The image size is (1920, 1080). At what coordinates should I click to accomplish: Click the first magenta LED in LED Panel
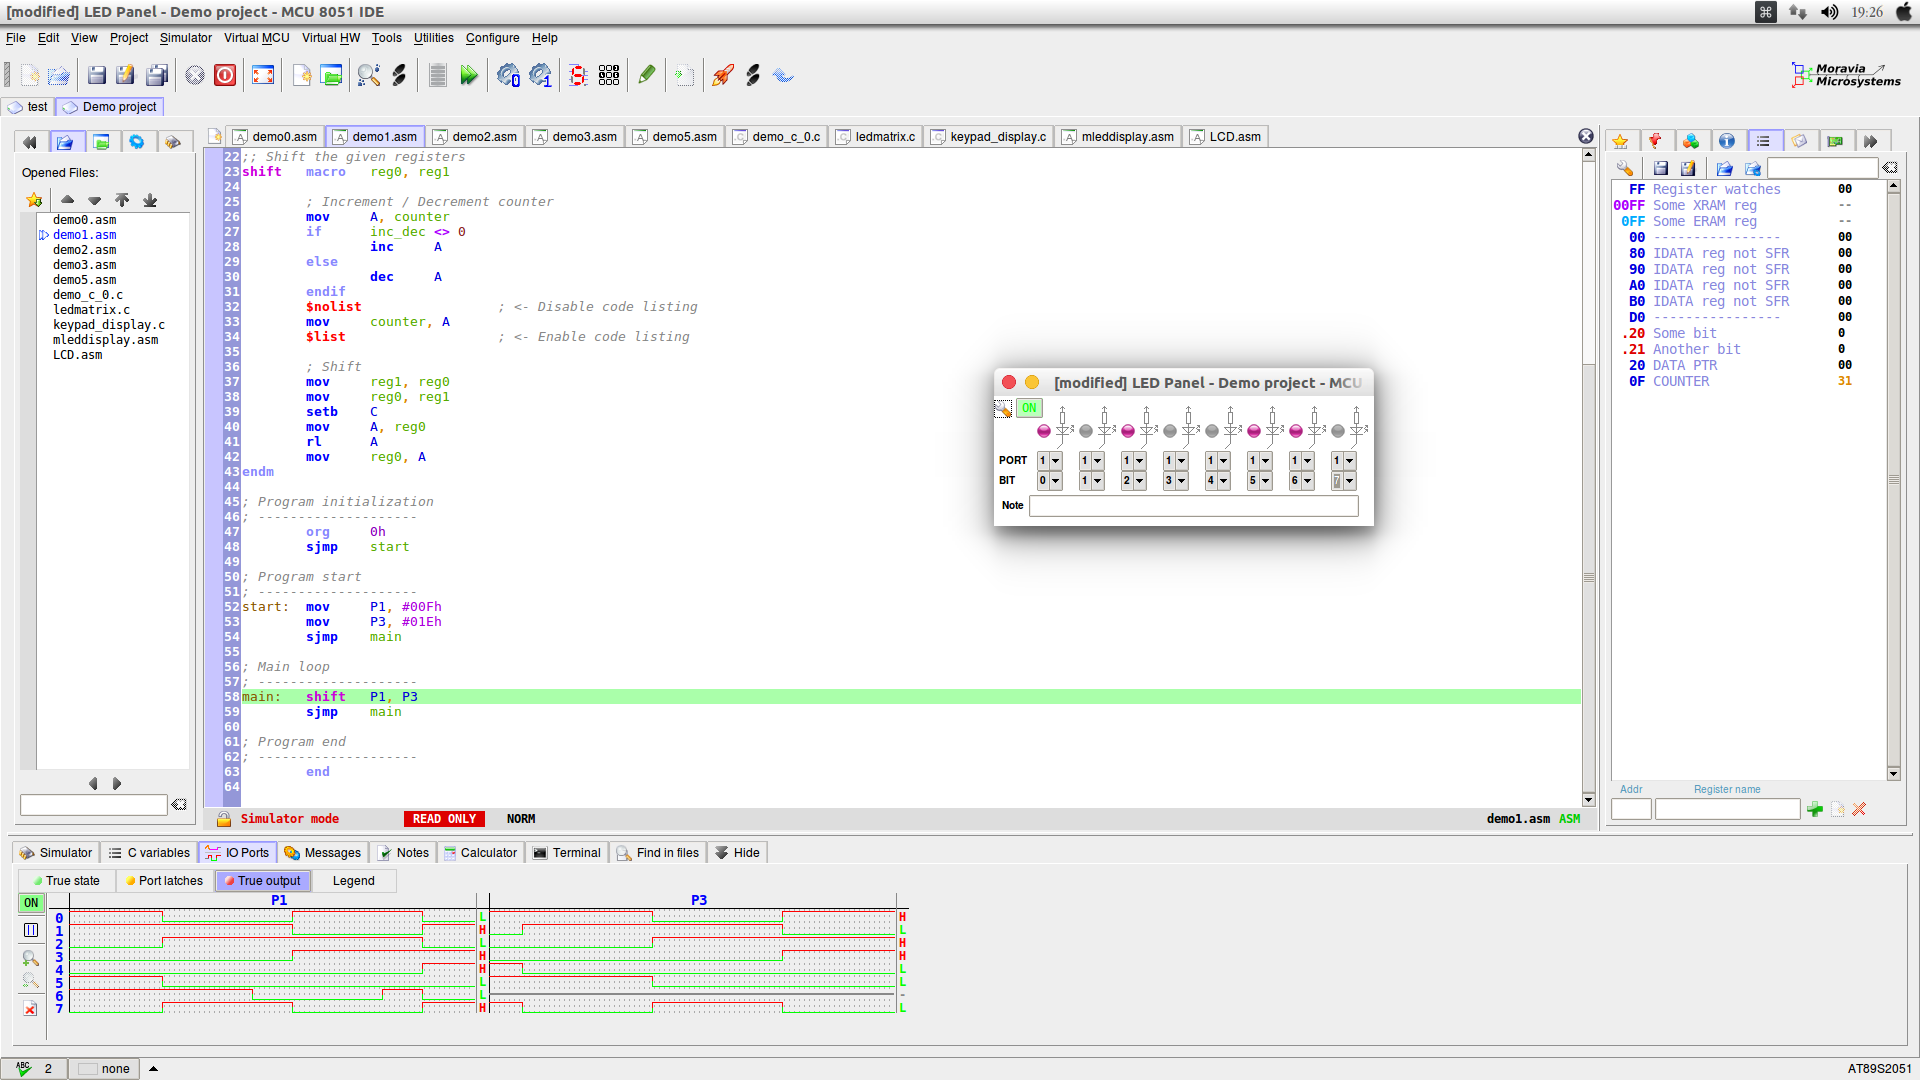pos(1044,431)
